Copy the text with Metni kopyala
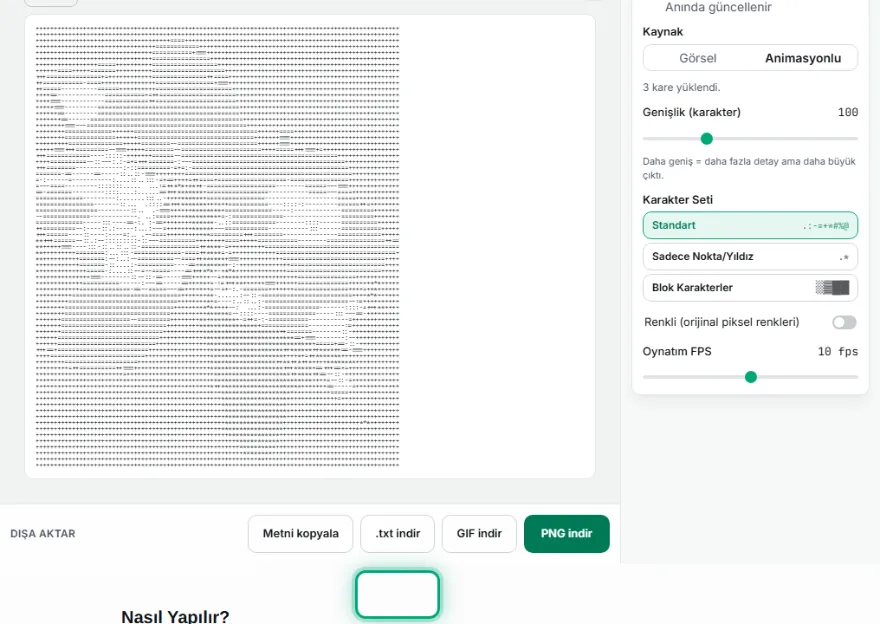This screenshot has height=624, width=880. coord(300,534)
